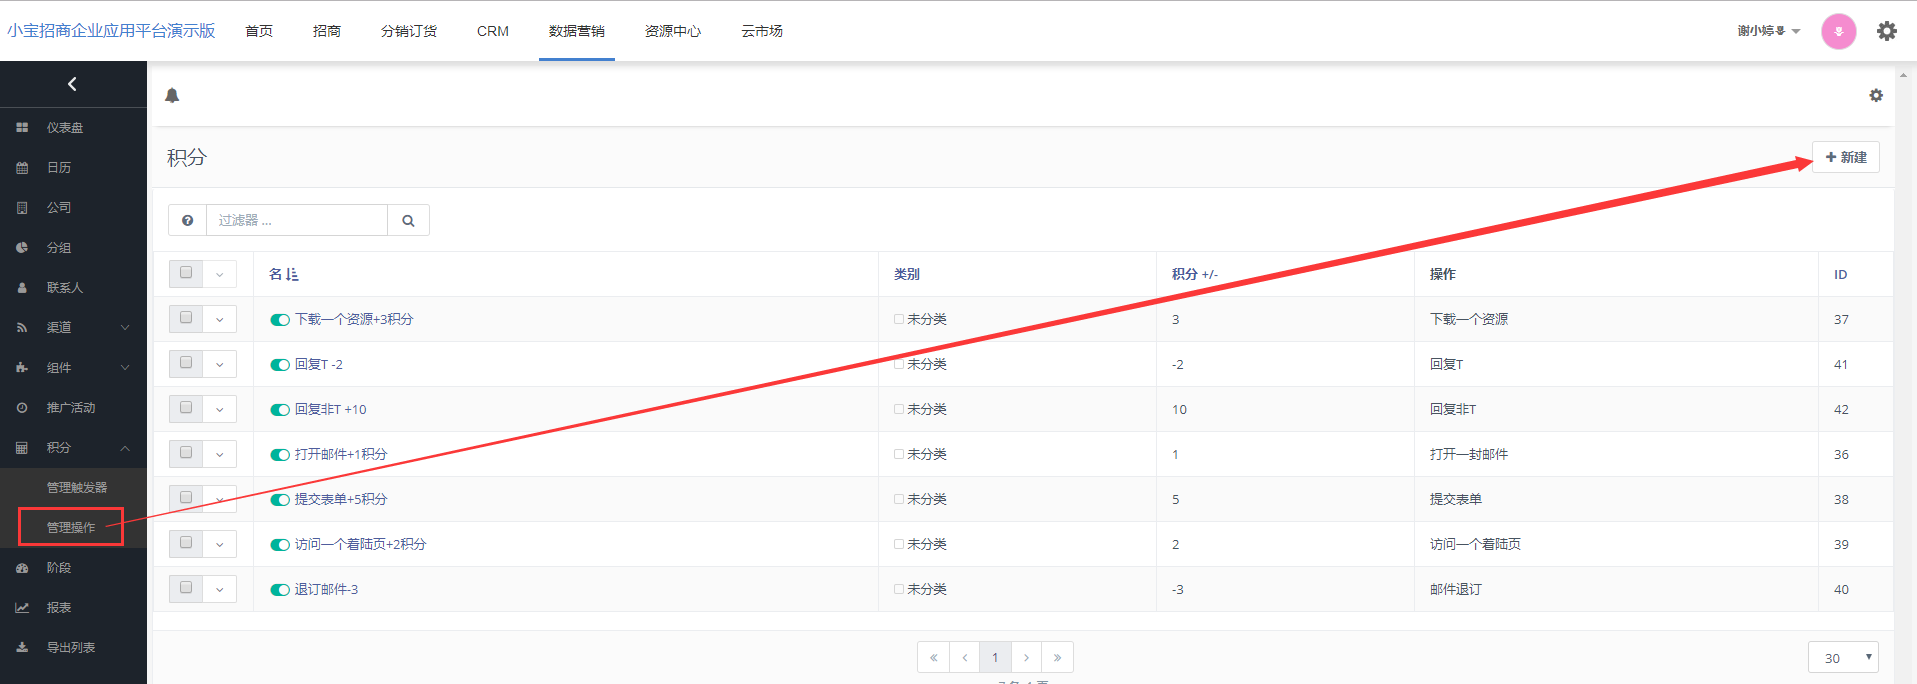1917x684 pixels.
Task: Switch to the CRM top tab
Action: click(x=492, y=31)
